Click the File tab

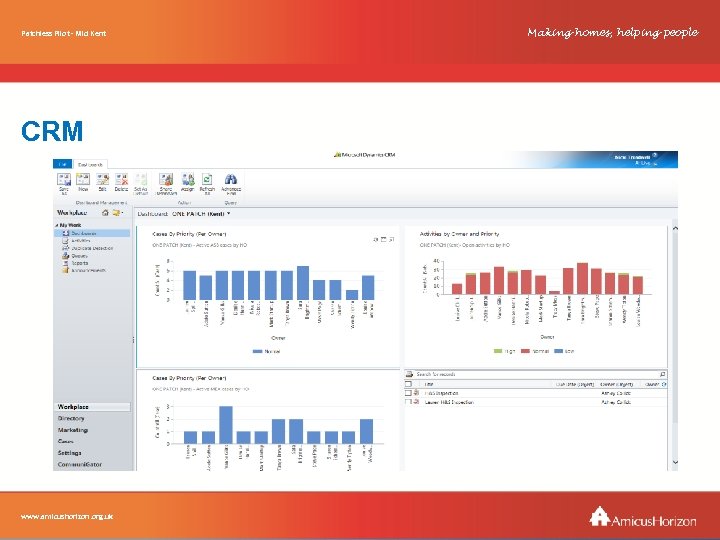tap(62, 164)
